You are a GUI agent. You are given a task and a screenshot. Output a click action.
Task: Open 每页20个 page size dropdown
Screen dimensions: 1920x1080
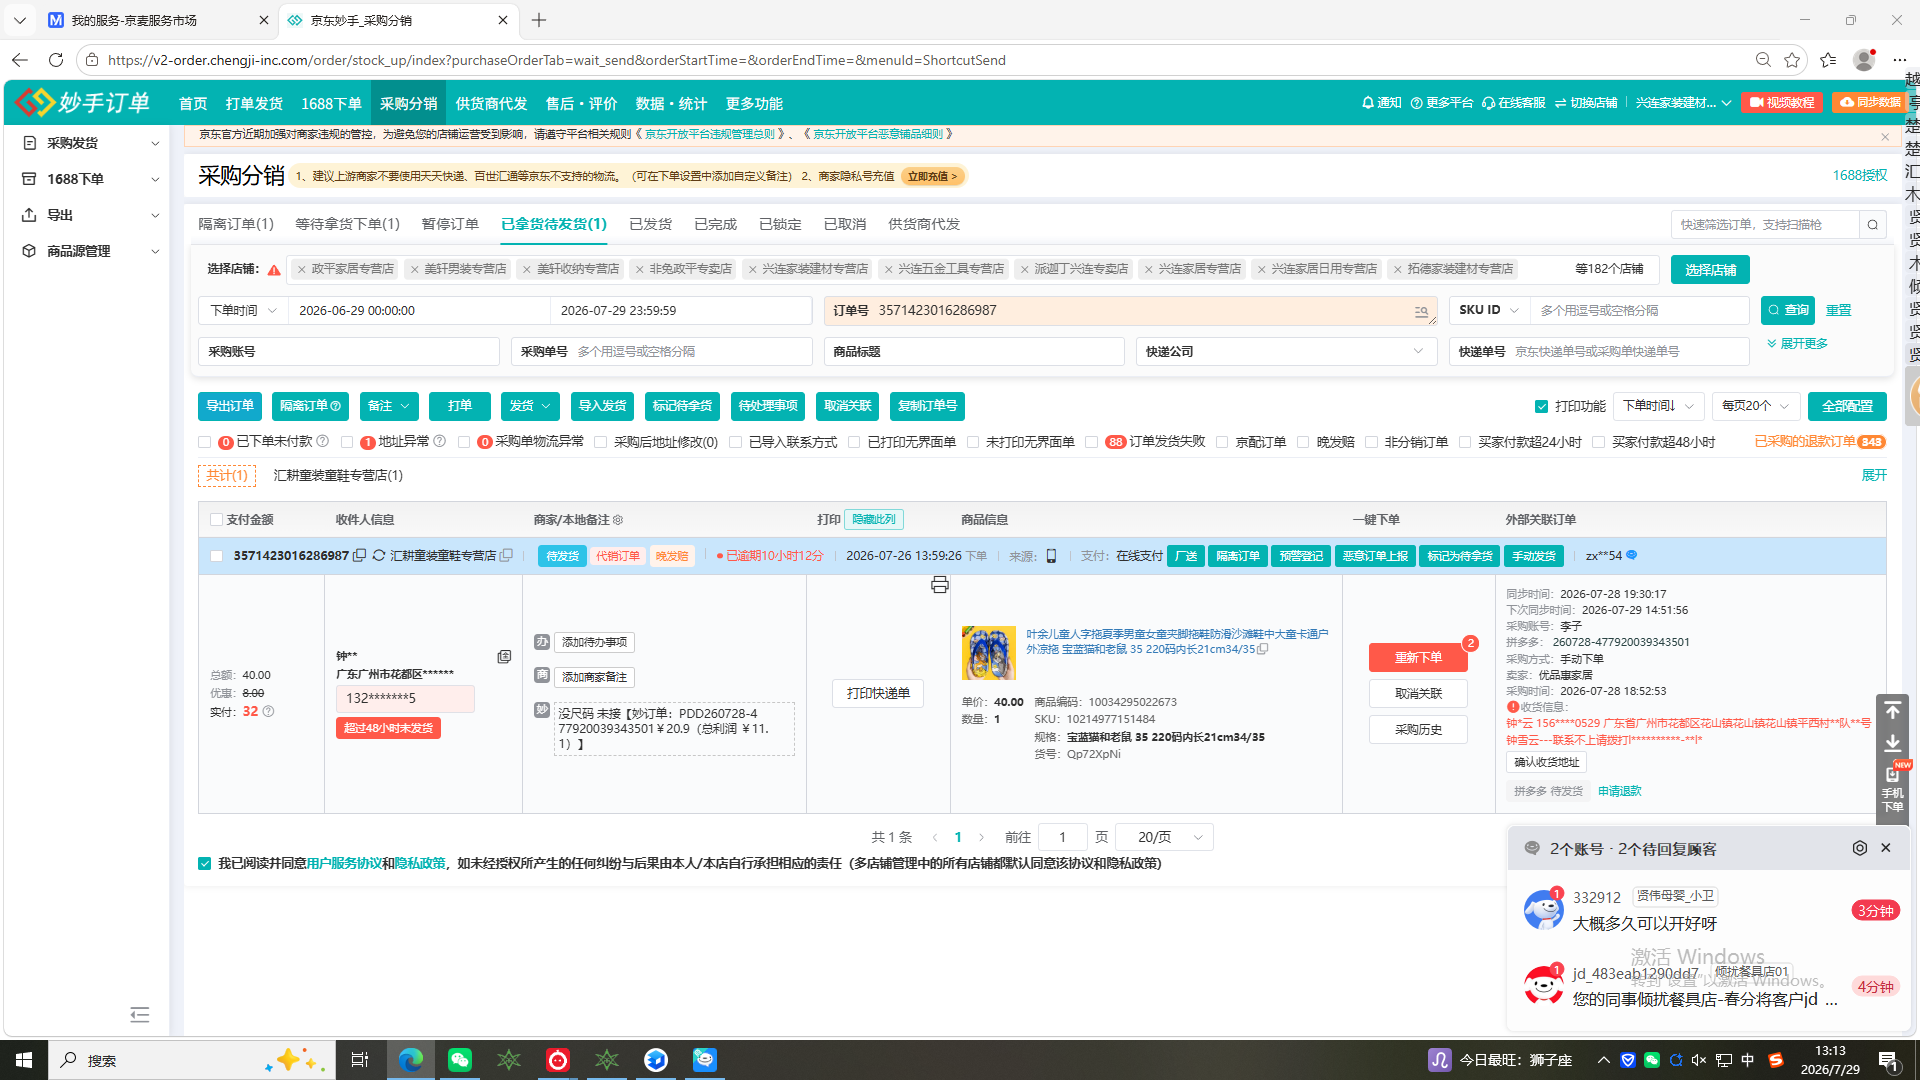pyautogui.click(x=1756, y=406)
